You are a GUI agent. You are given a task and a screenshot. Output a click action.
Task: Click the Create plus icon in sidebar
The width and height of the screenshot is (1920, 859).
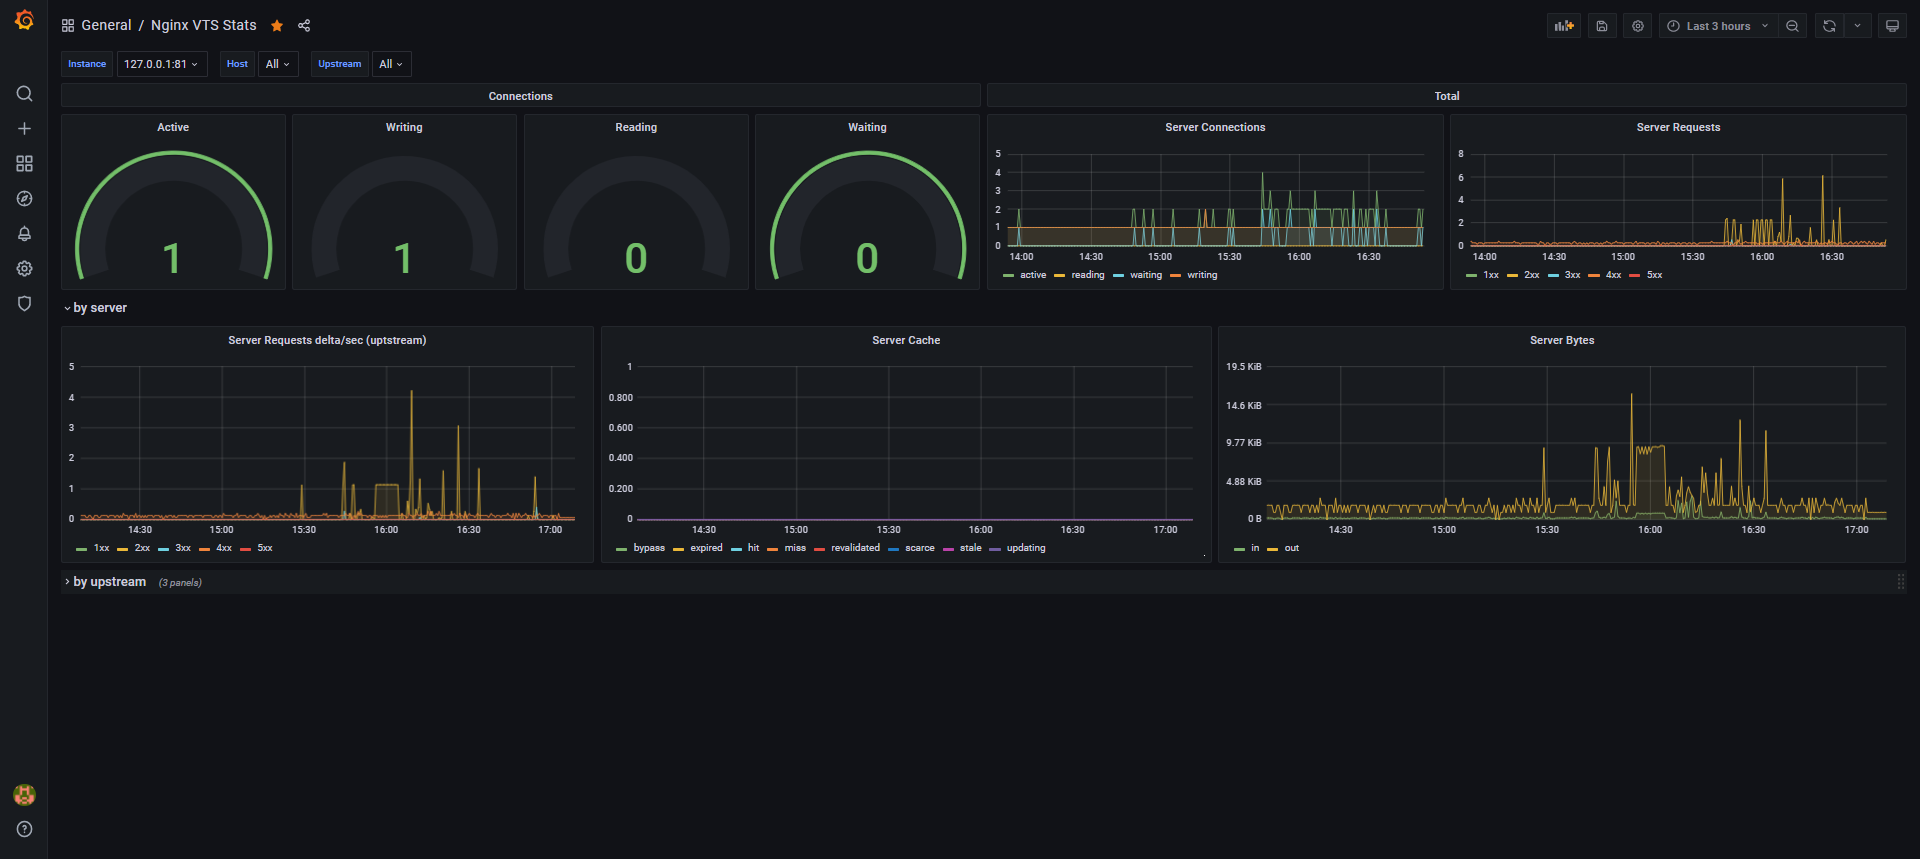coord(24,129)
